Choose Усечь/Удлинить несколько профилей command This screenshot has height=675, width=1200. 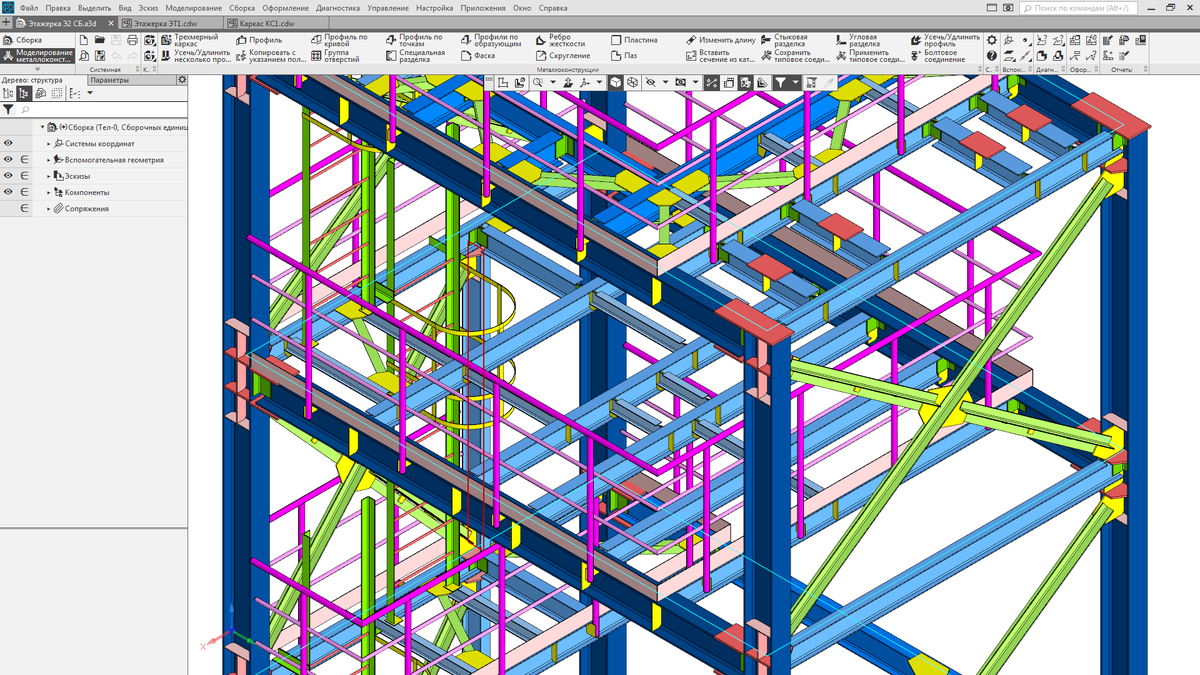pos(194,56)
